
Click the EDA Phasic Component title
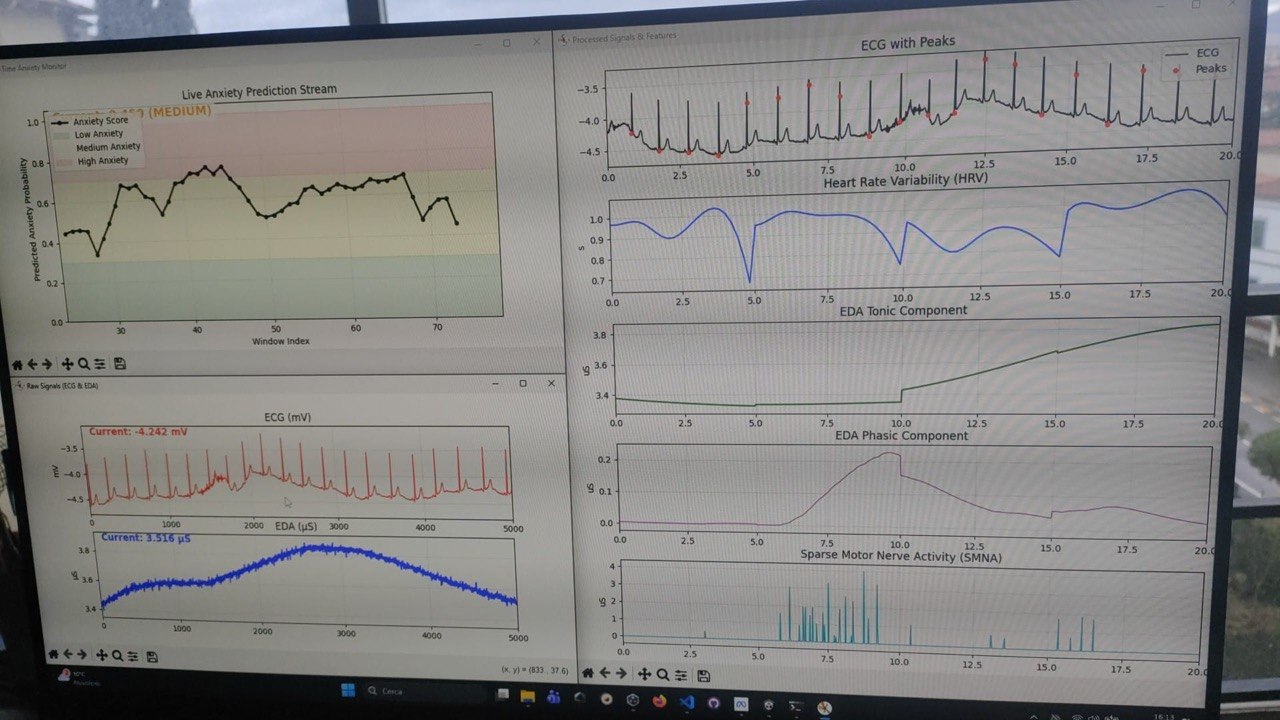[901, 436]
